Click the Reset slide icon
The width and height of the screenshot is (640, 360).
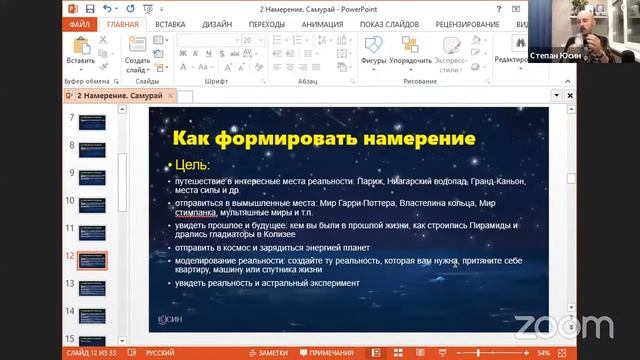pyautogui.click(x=159, y=53)
